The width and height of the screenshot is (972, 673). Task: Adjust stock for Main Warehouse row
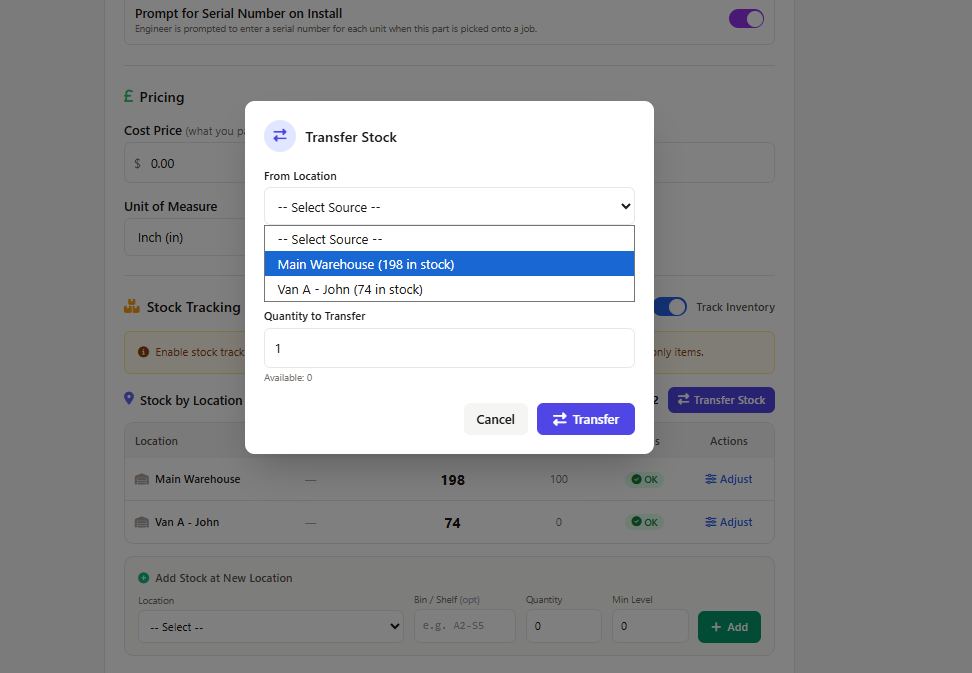point(729,479)
